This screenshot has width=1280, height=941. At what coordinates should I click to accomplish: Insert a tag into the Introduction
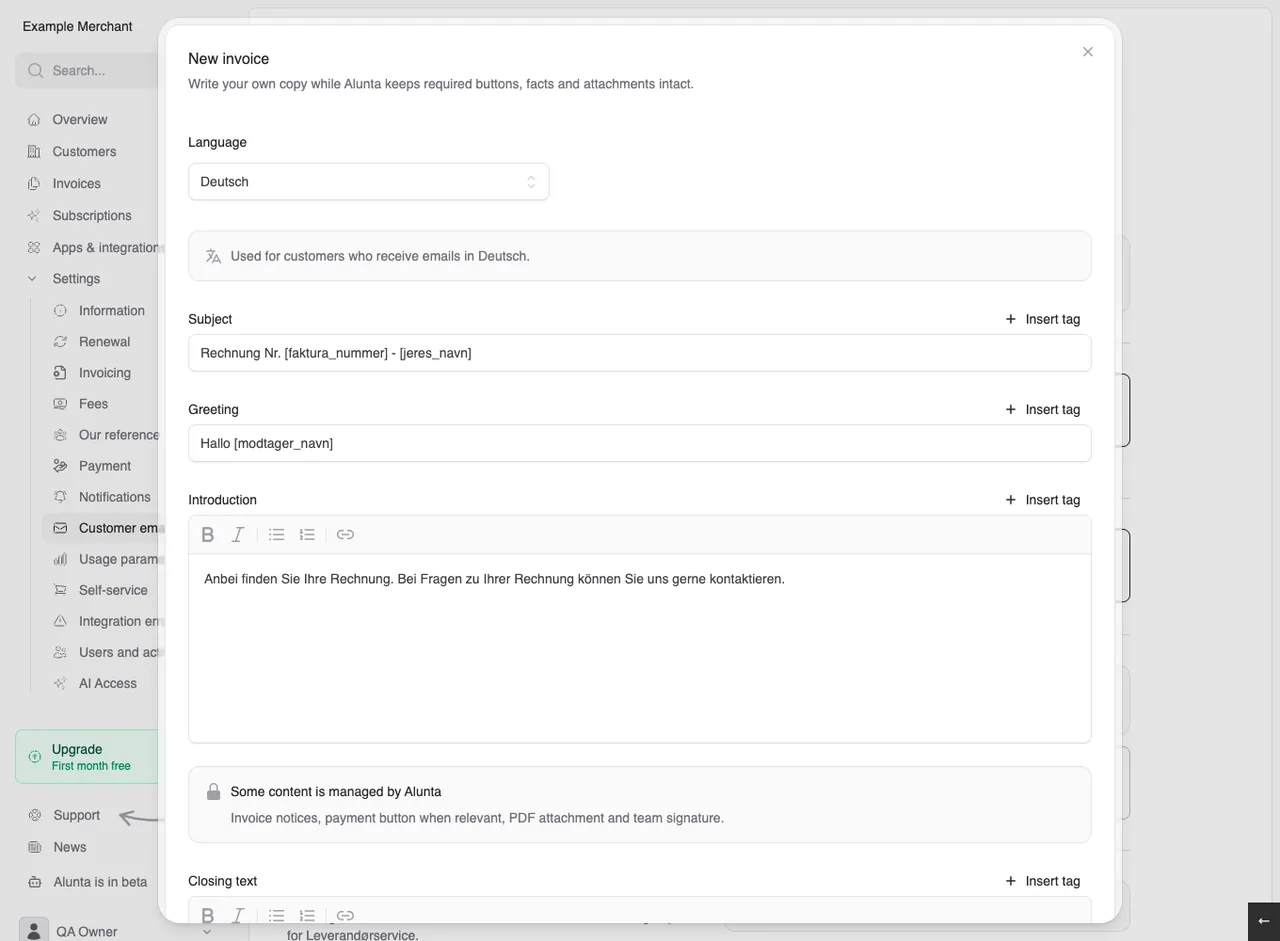[1042, 500]
